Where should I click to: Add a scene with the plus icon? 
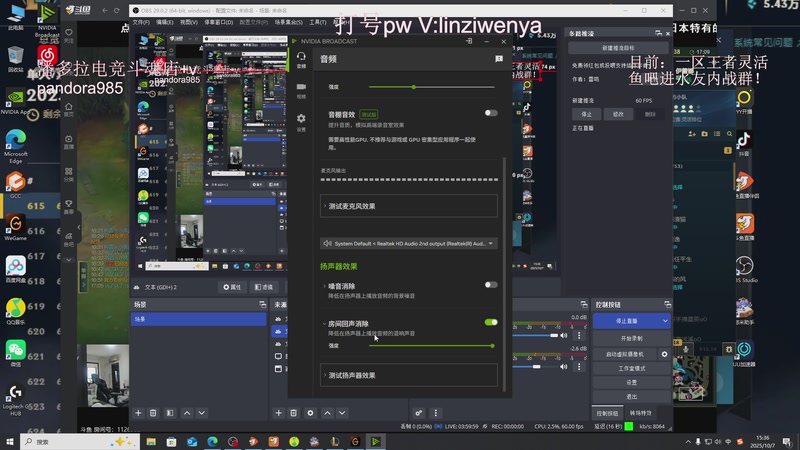138,413
